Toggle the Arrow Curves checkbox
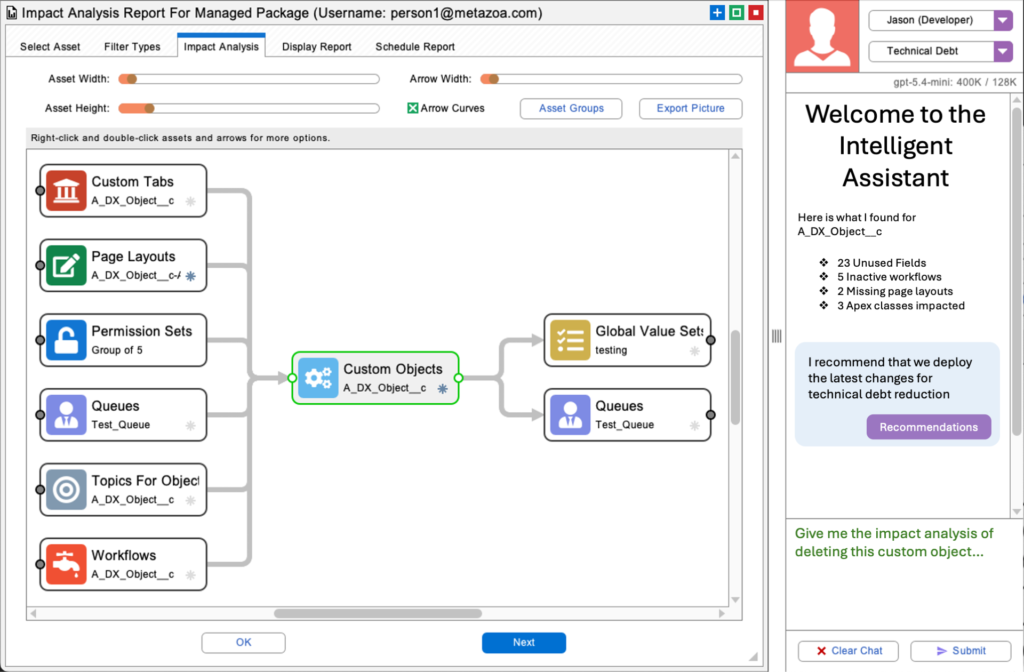Image resolution: width=1024 pixels, height=672 pixels. (412, 108)
